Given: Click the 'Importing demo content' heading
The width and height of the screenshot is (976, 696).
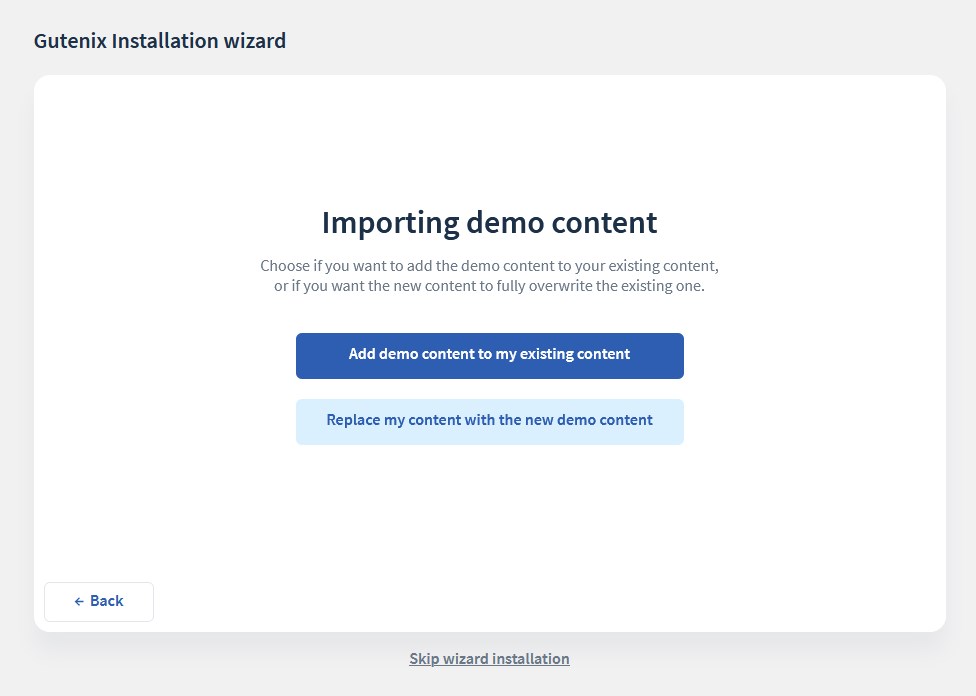Looking at the screenshot, I should point(489,222).
